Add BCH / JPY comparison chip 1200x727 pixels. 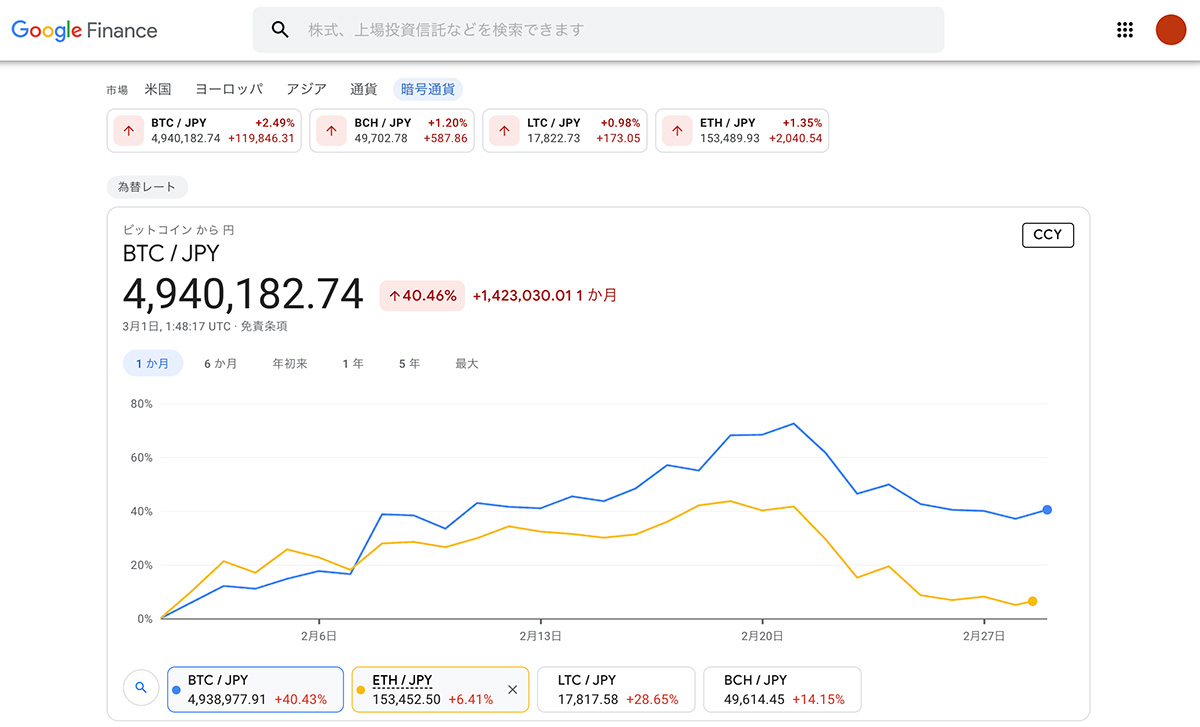[x=782, y=689]
